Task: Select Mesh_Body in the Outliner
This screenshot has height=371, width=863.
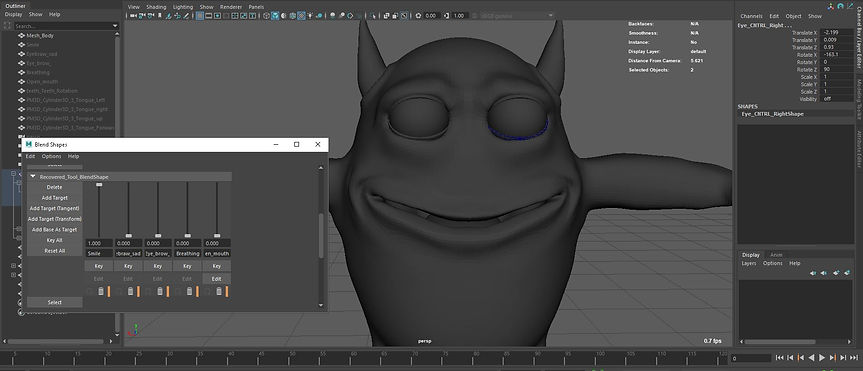Action: pyautogui.click(x=40, y=35)
